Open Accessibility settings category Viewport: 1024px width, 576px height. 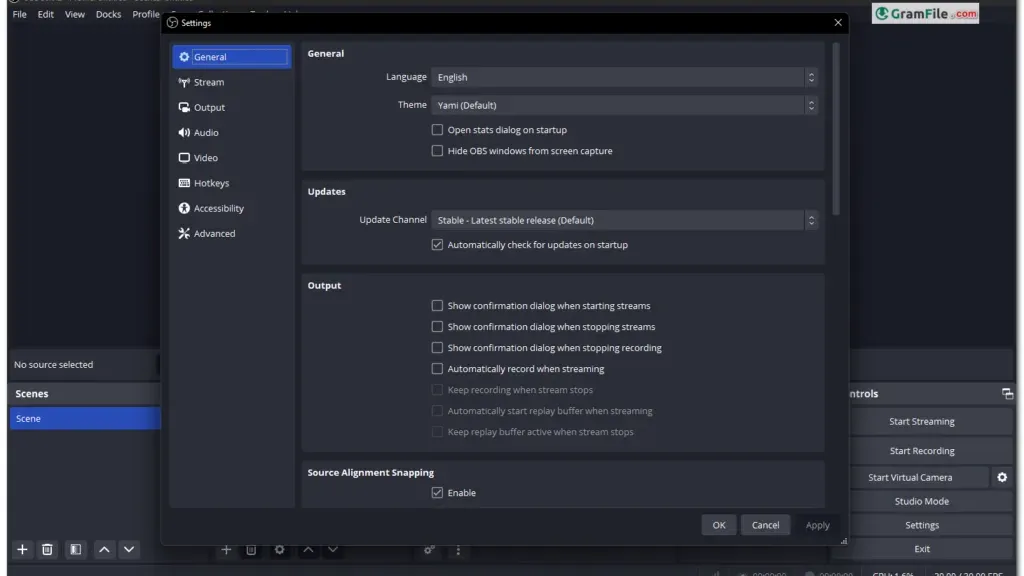(232, 208)
